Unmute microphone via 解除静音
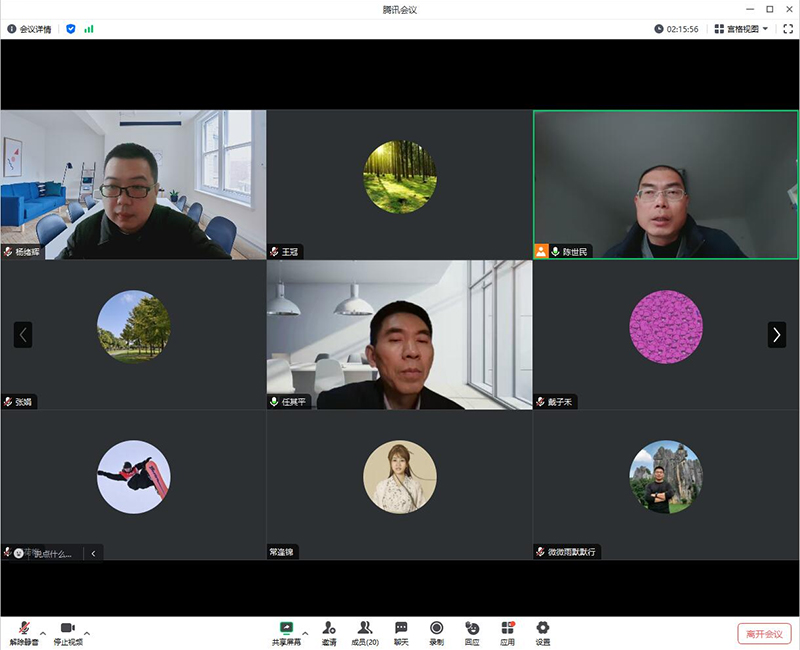The image size is (800, 650). 22,629
